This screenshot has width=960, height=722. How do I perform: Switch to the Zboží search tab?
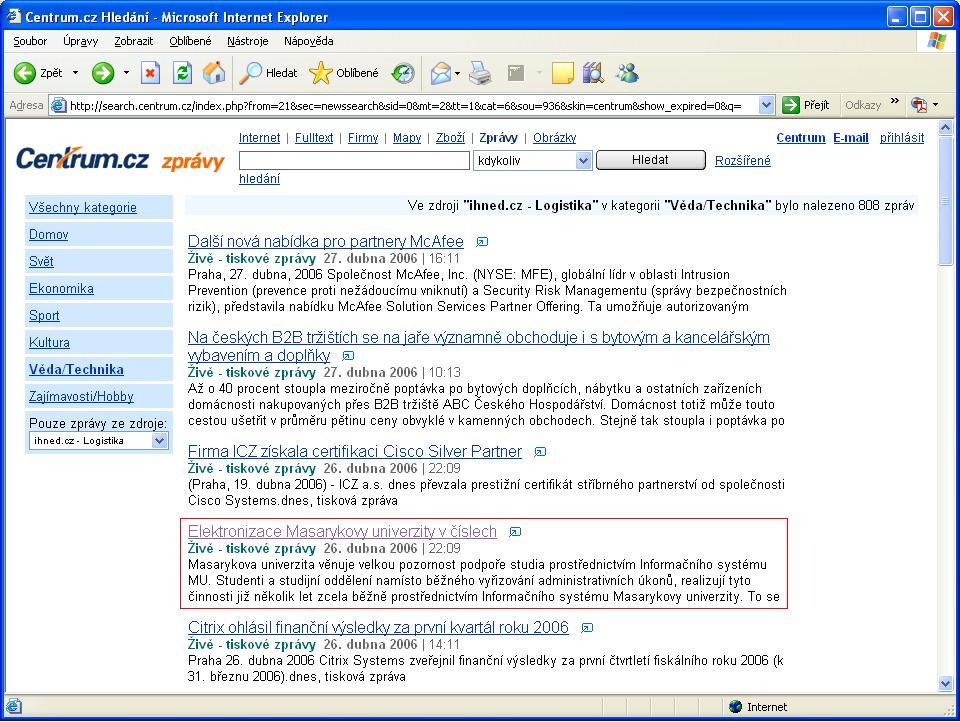tap(450, 138)
